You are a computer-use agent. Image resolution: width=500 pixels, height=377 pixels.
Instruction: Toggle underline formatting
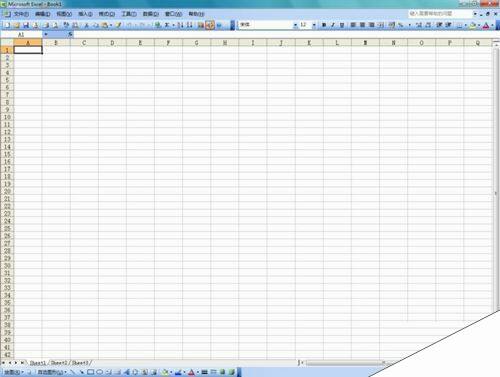pyautogui.click(x=342, y=25)
